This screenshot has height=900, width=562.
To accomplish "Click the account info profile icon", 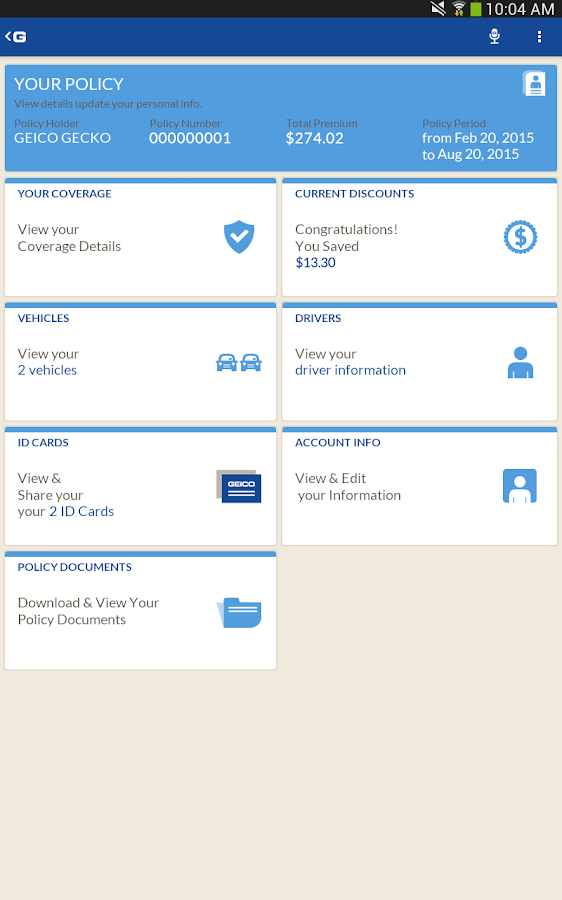I will pos(520,486).
